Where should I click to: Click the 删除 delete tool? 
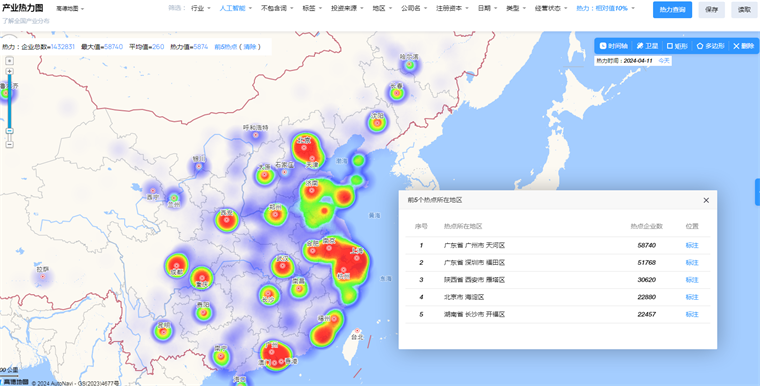coord(744,46)
